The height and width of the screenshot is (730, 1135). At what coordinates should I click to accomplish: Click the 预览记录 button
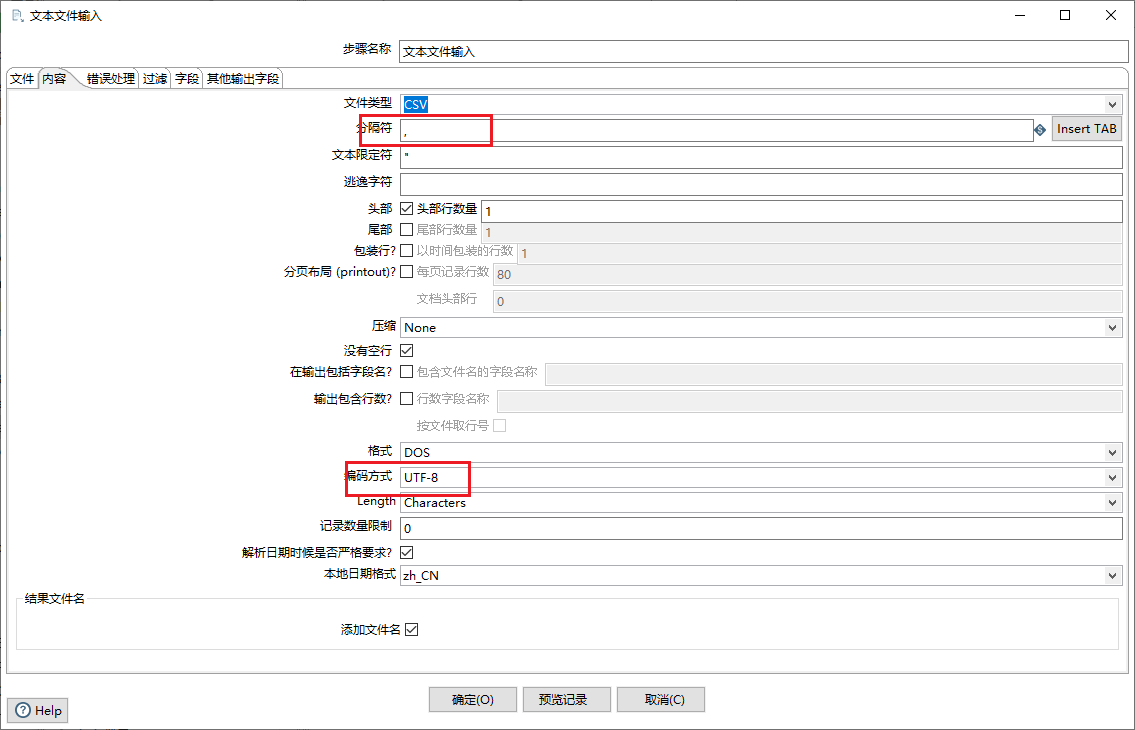click(567, 700)
